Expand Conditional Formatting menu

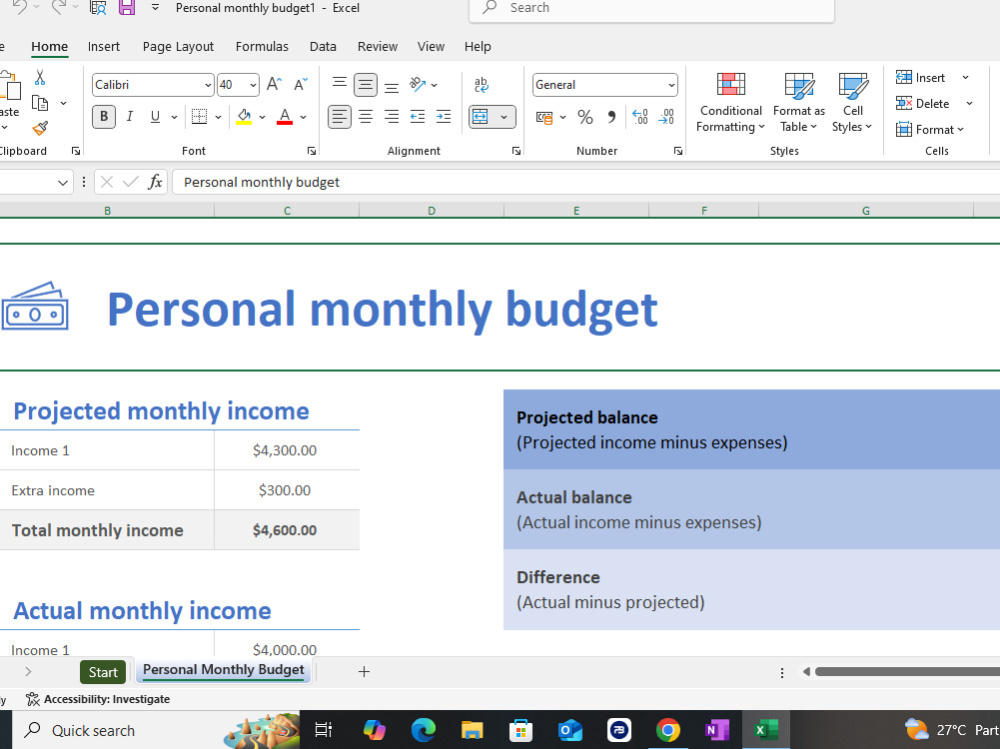(x=730, y=103)
